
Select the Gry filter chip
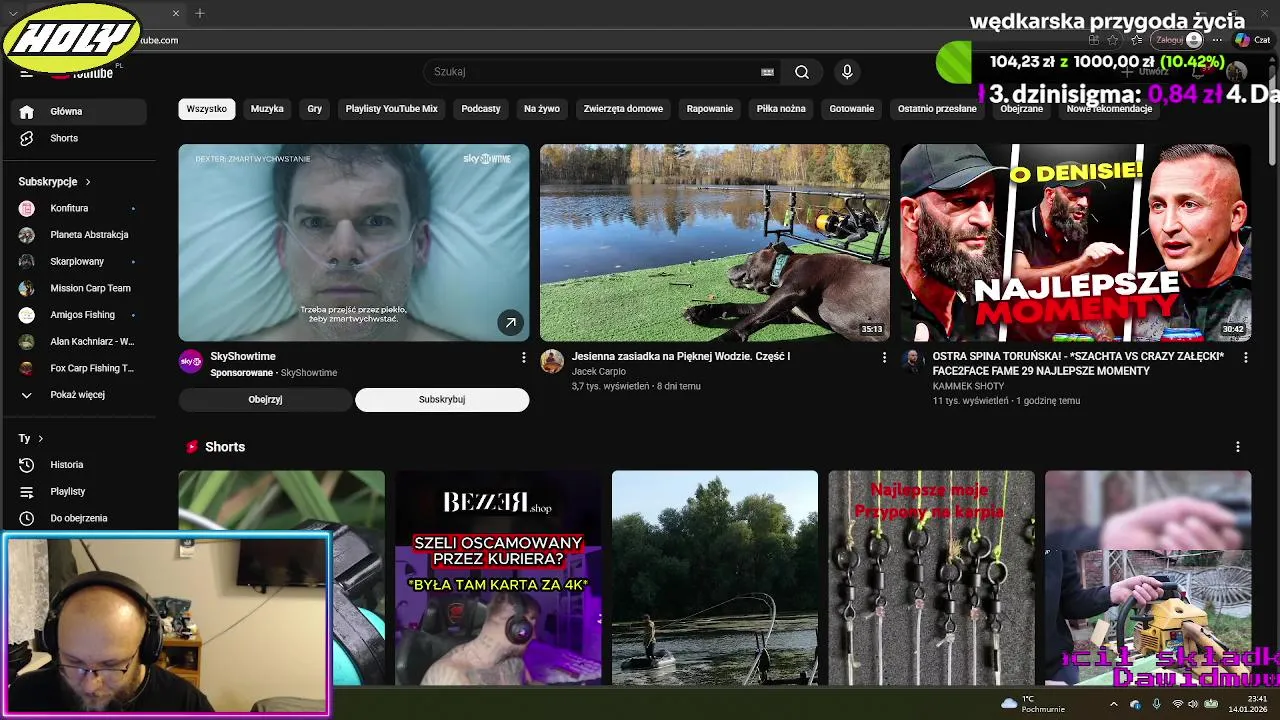click(315, 109)
